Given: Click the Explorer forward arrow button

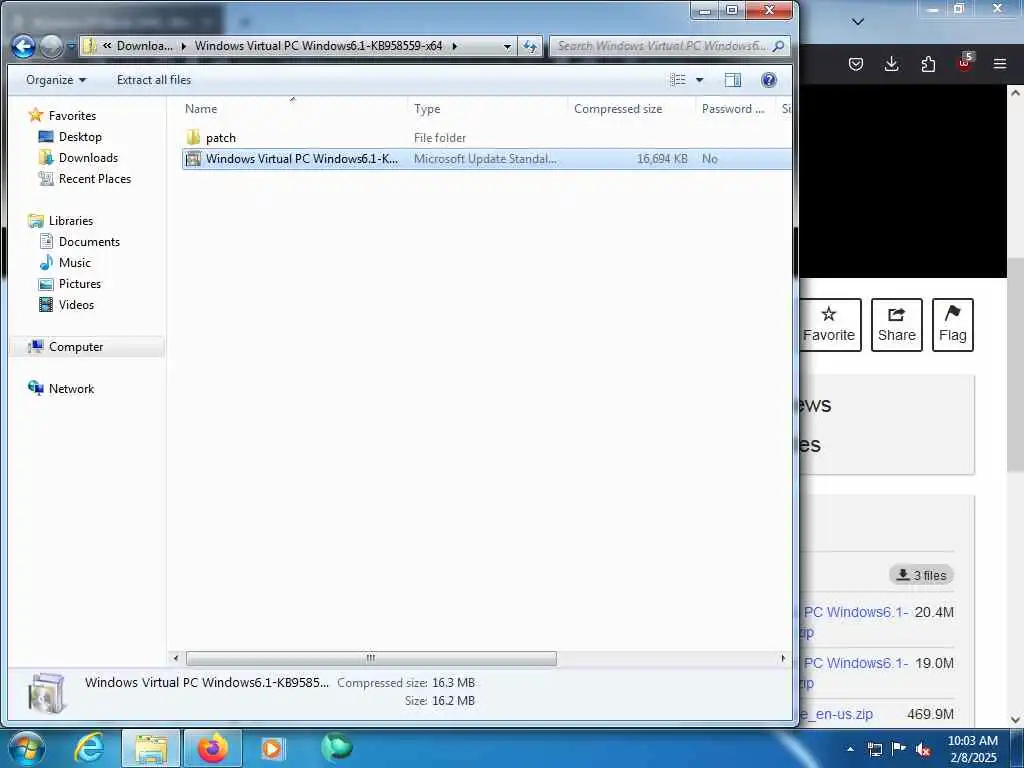Looking at the screenshot, I should 51,46.
